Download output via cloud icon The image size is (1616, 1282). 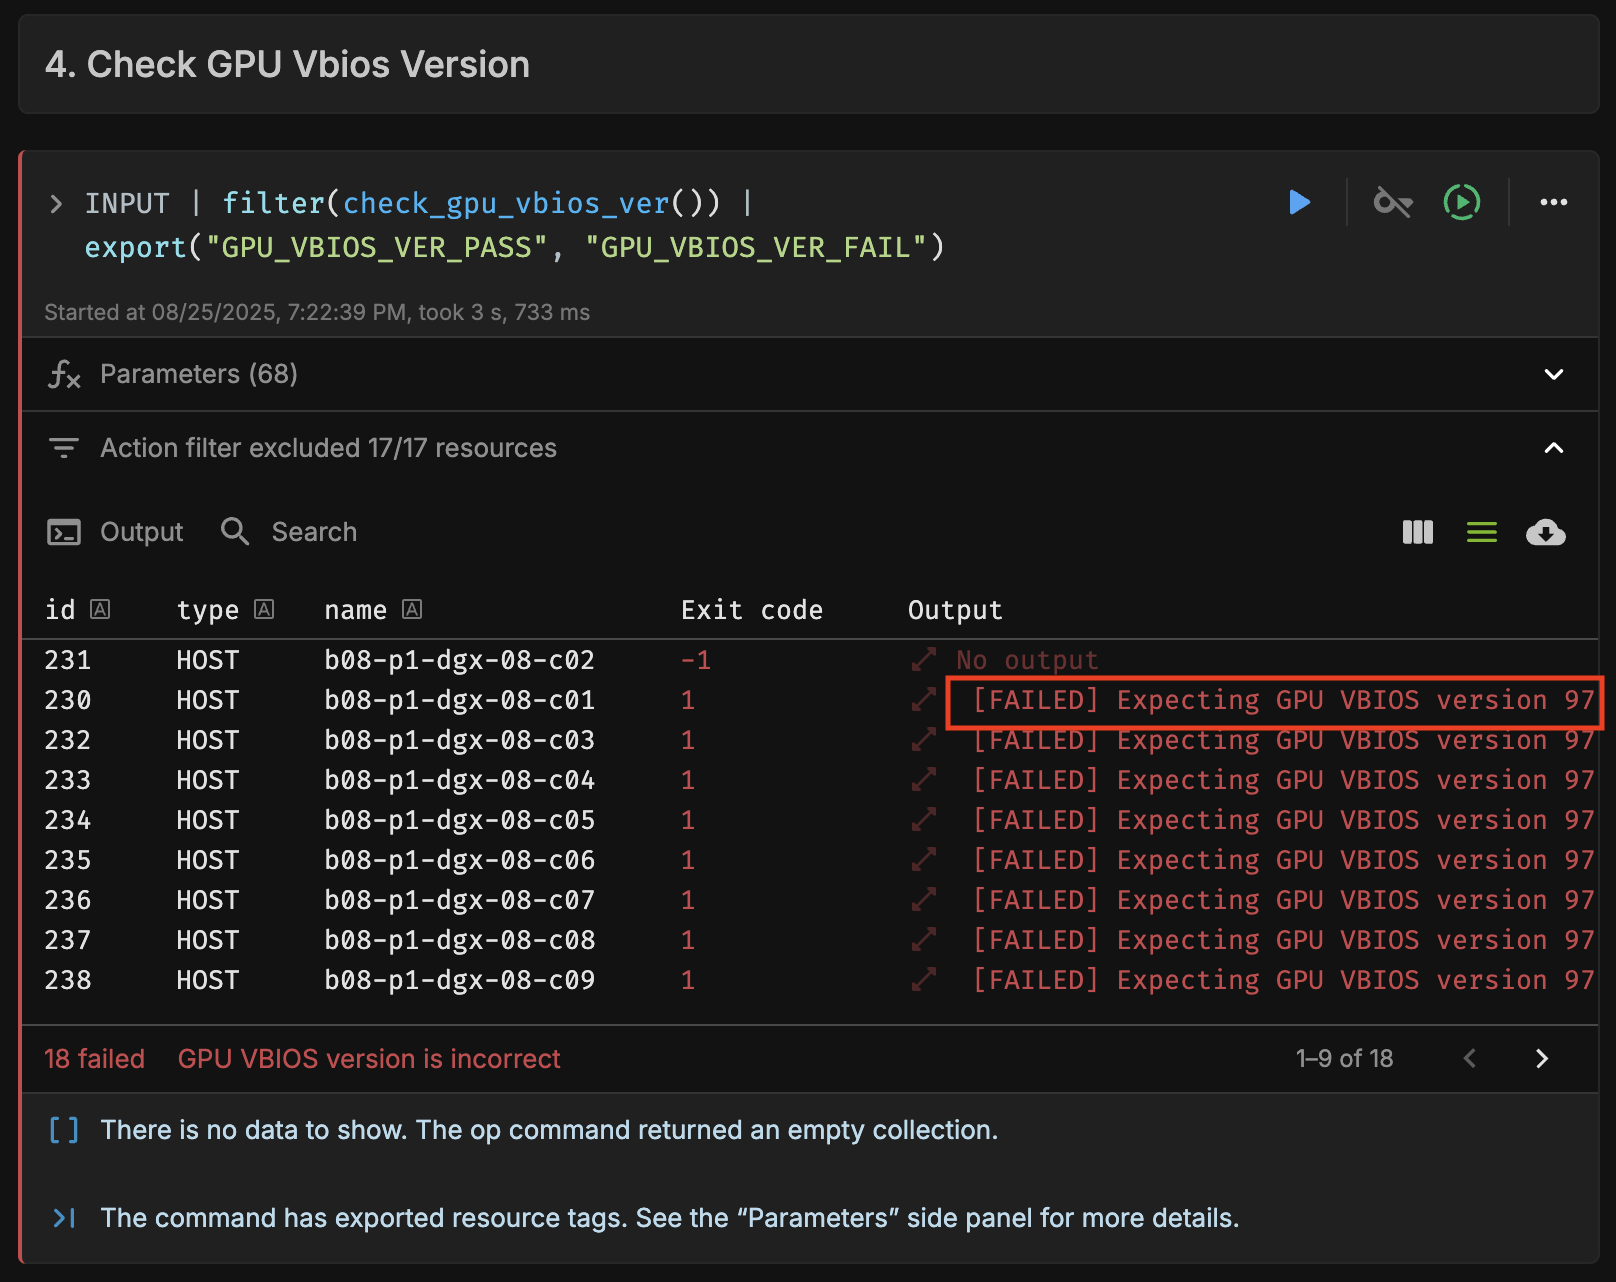[1545, 532]
